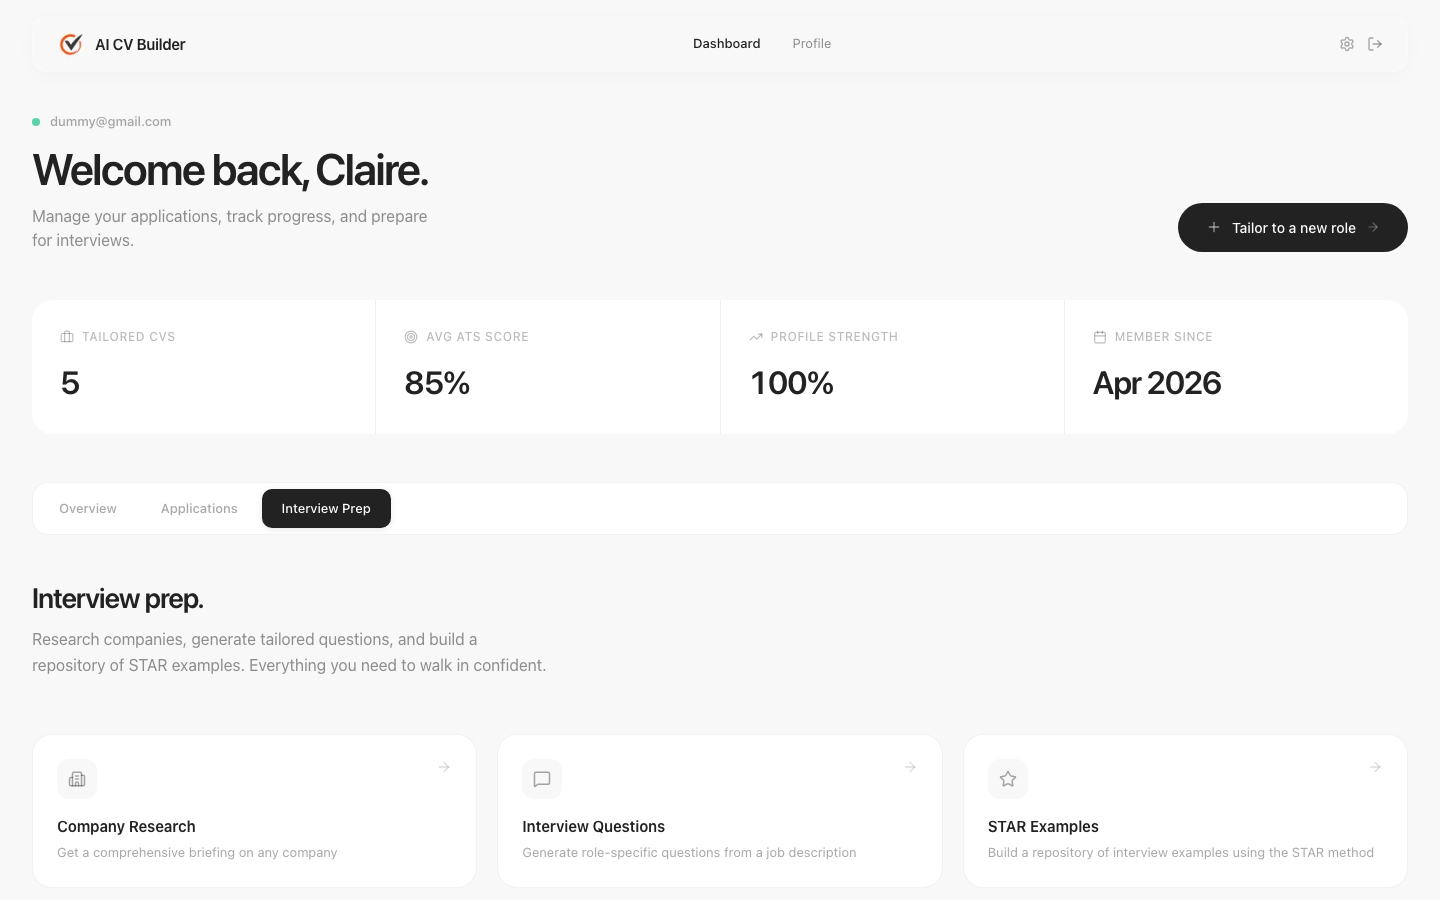
Task: Click the AI CV Builder brand name
Action: pyautogui.click(x=140, y=44)
